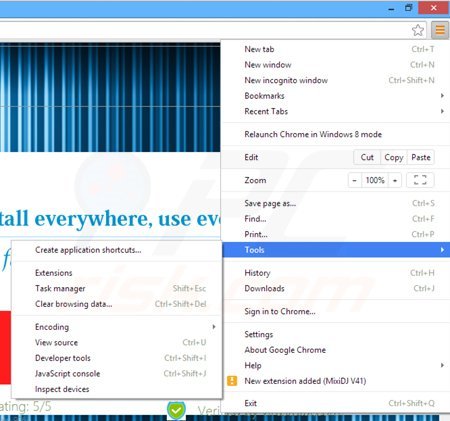Click the 100% zoom value
Screen dimensions: 450x421
(x=375, y=180)
